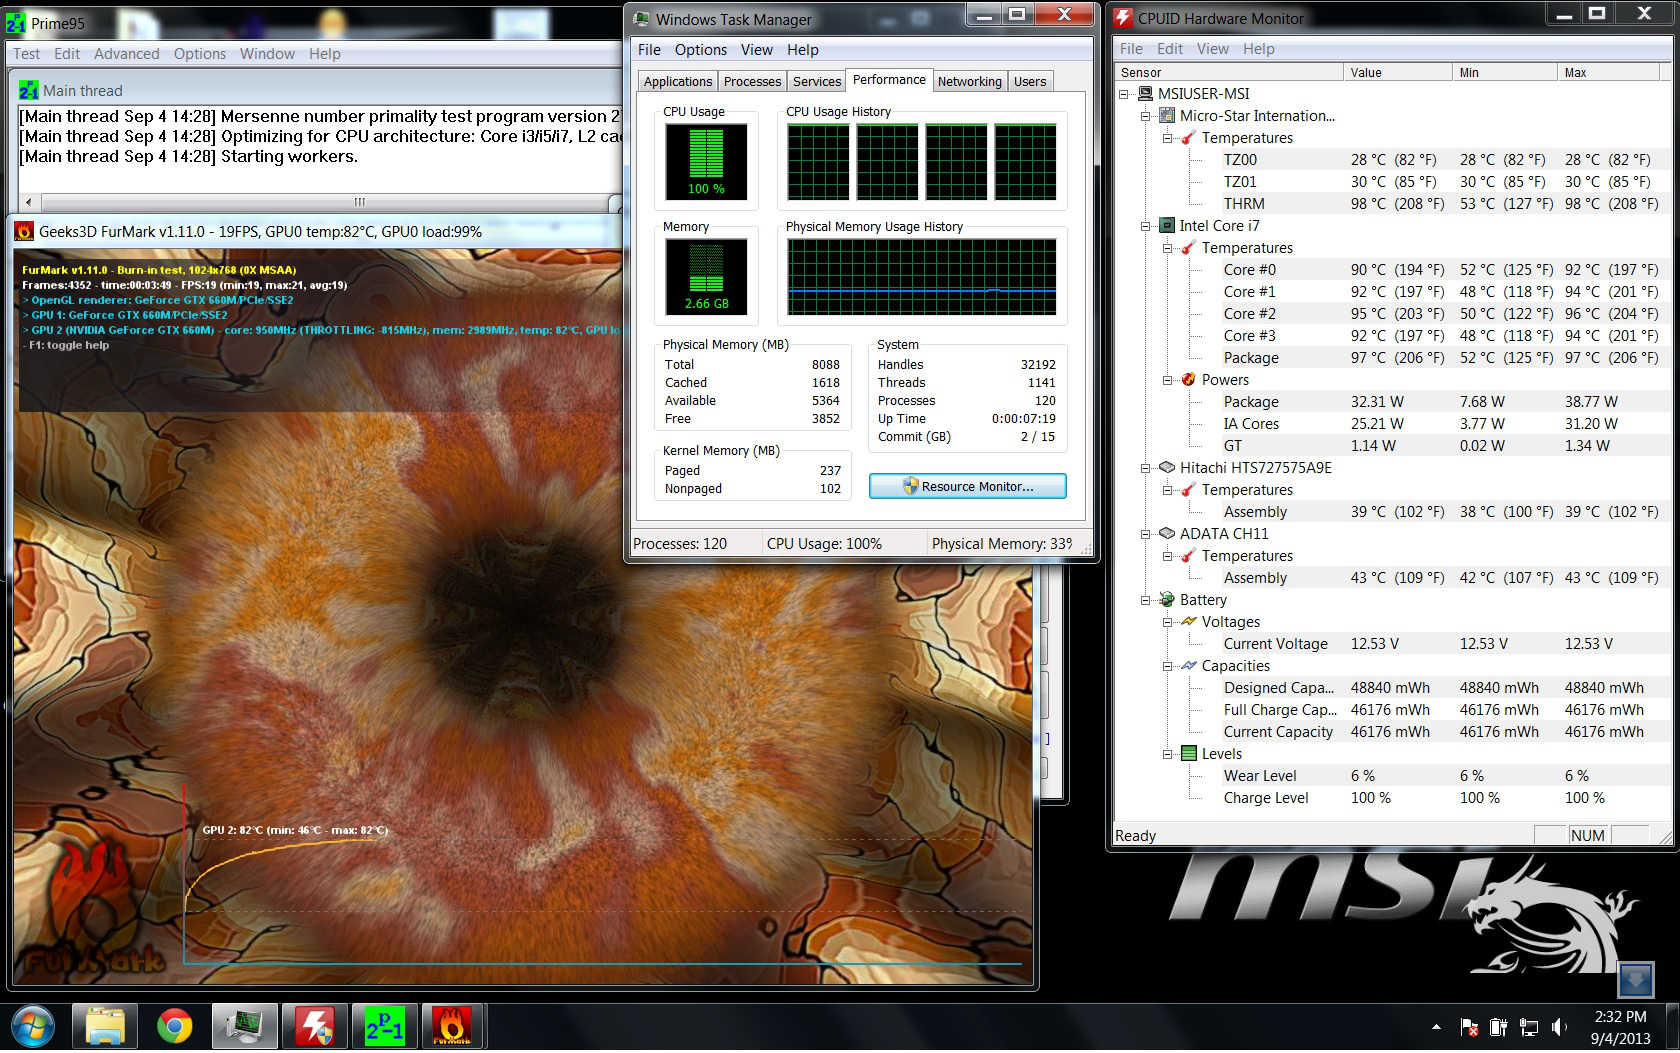Click volume speaker tray icon
1680x1053 pixels.
click(1558, 1027)
